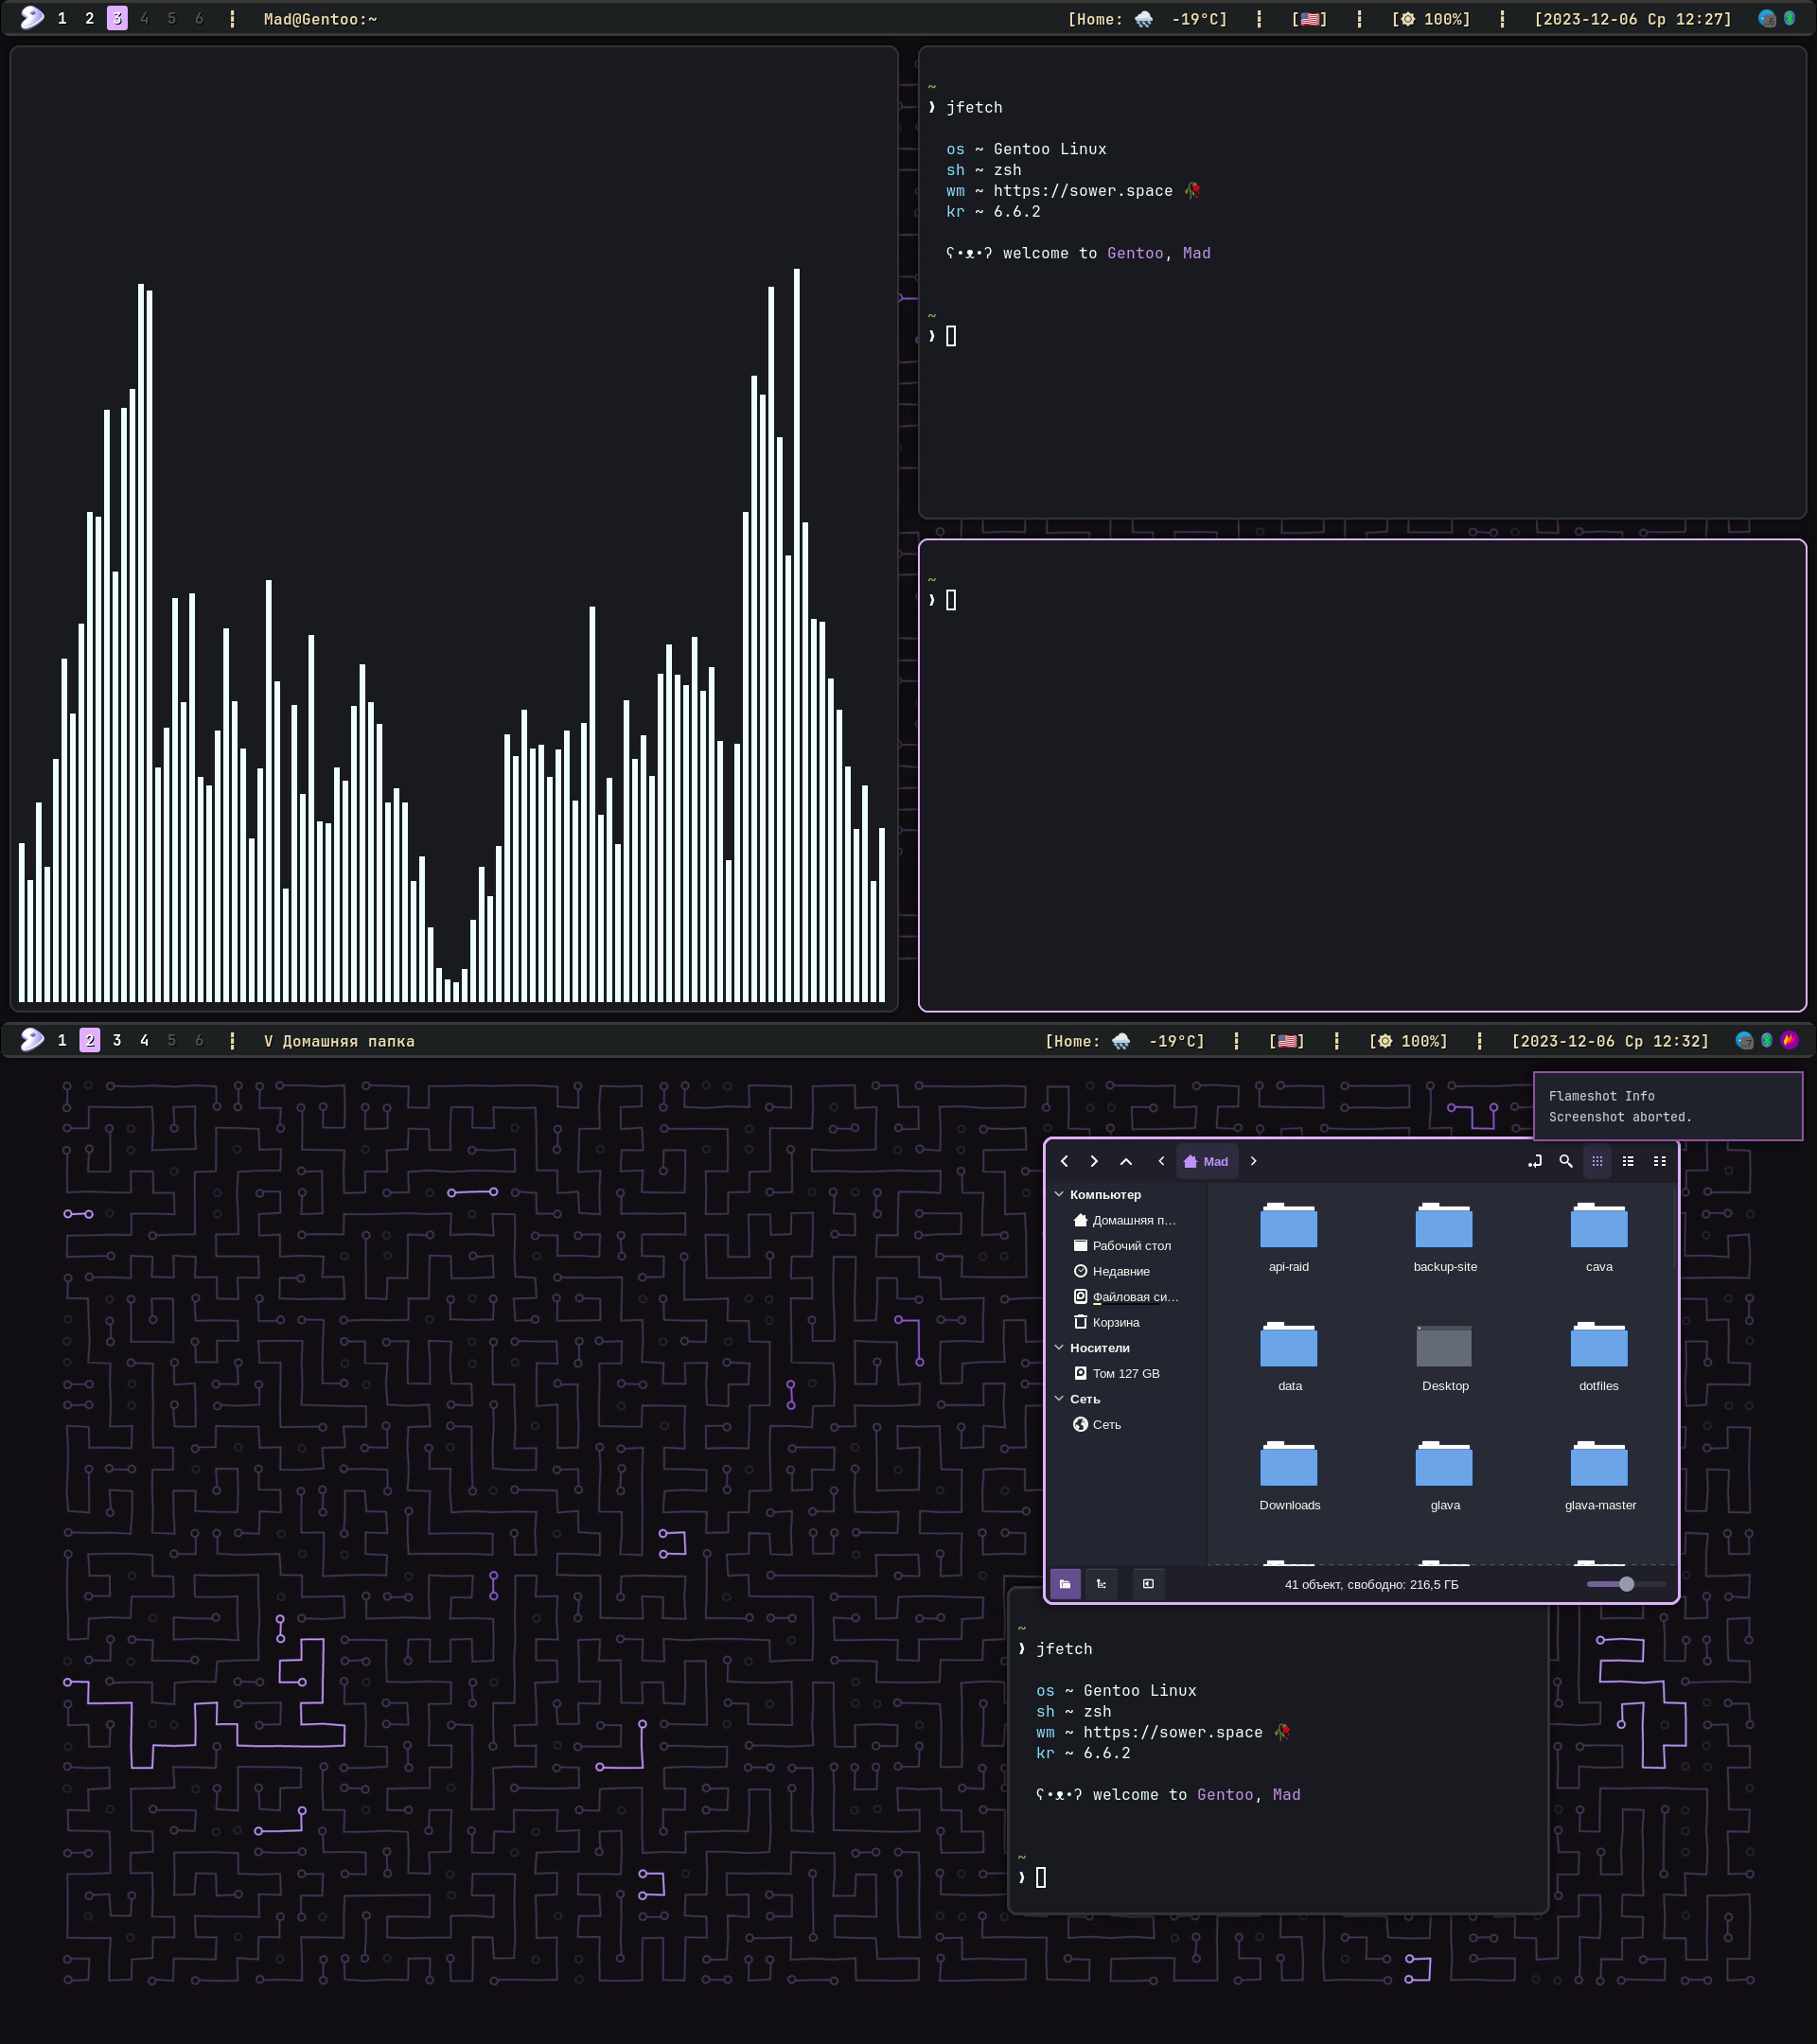1817x2044 pixels.
Task: Click the blue round tray icon in the 12:27 bar
Action: (x=1767, y=18)
